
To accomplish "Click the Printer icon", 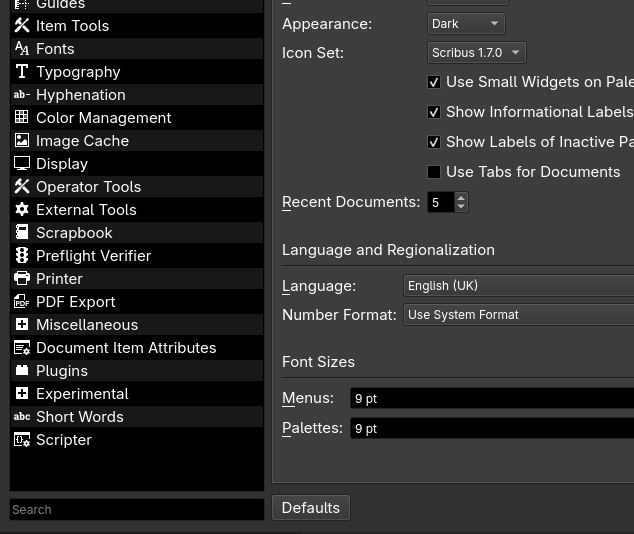I will pos(22,278).
